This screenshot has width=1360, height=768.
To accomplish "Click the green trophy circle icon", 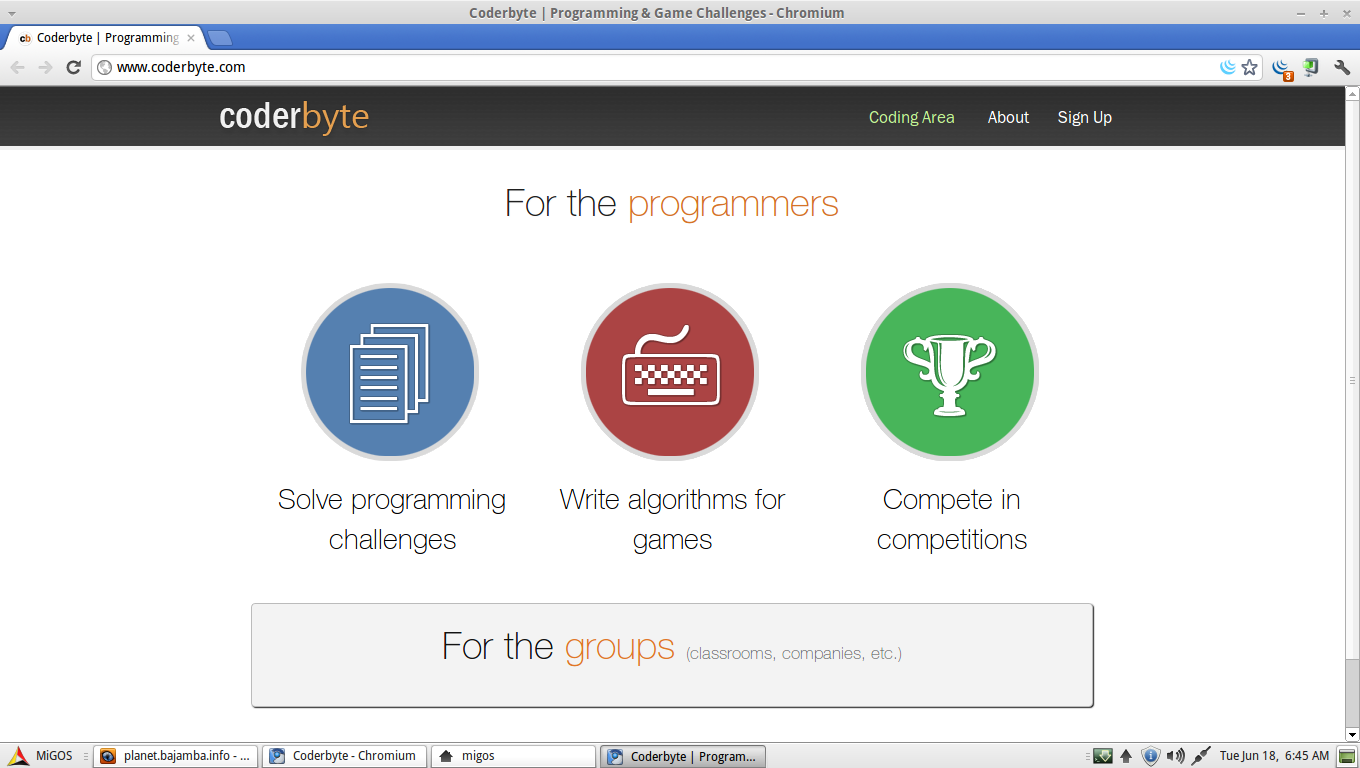I will 950,372.
